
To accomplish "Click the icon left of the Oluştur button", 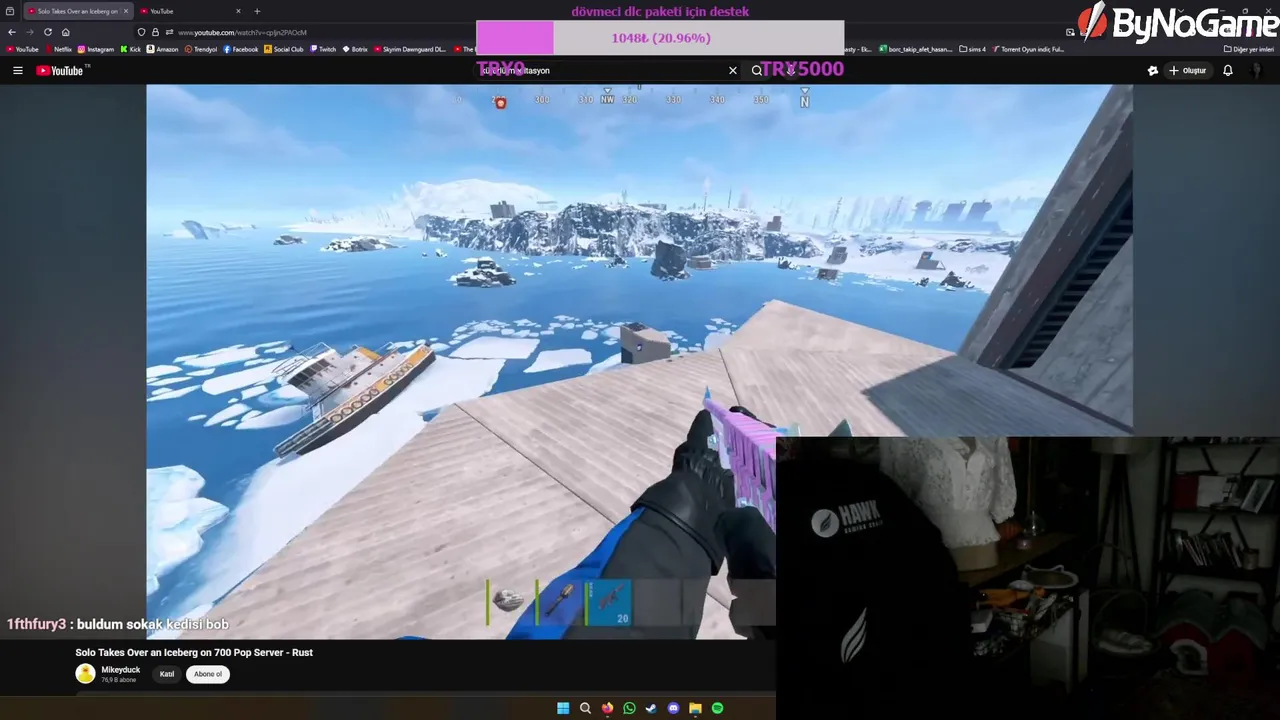I will 1153,70.
